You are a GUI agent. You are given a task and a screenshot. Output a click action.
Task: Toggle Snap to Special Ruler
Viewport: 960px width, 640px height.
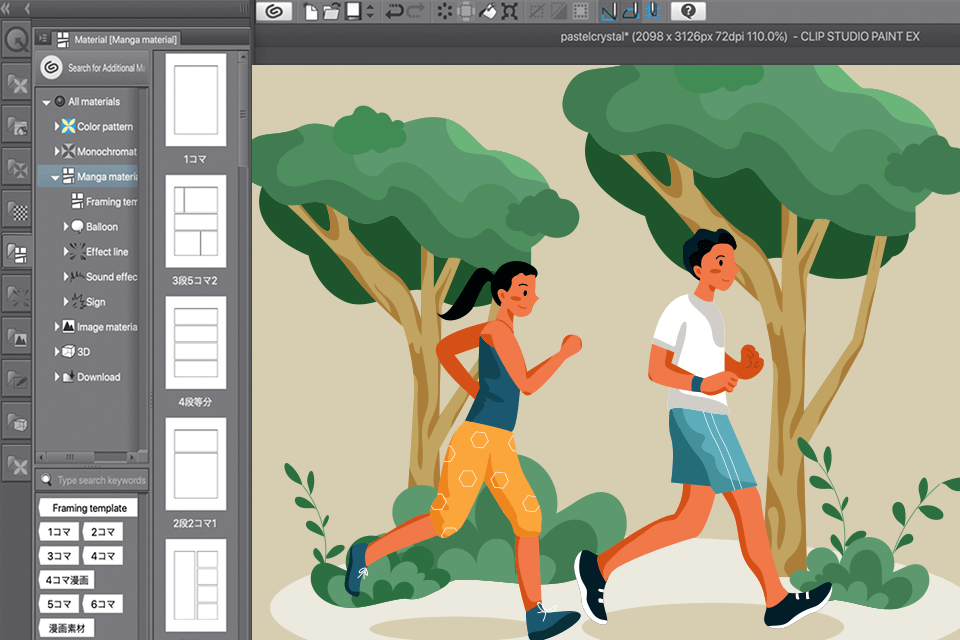[x=630, y=12]
